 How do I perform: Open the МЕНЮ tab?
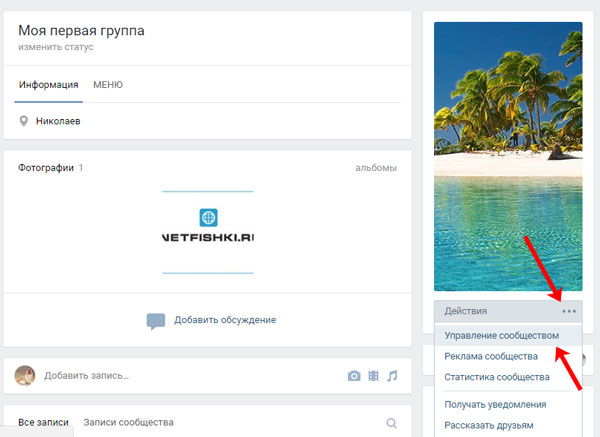[108, 85]
